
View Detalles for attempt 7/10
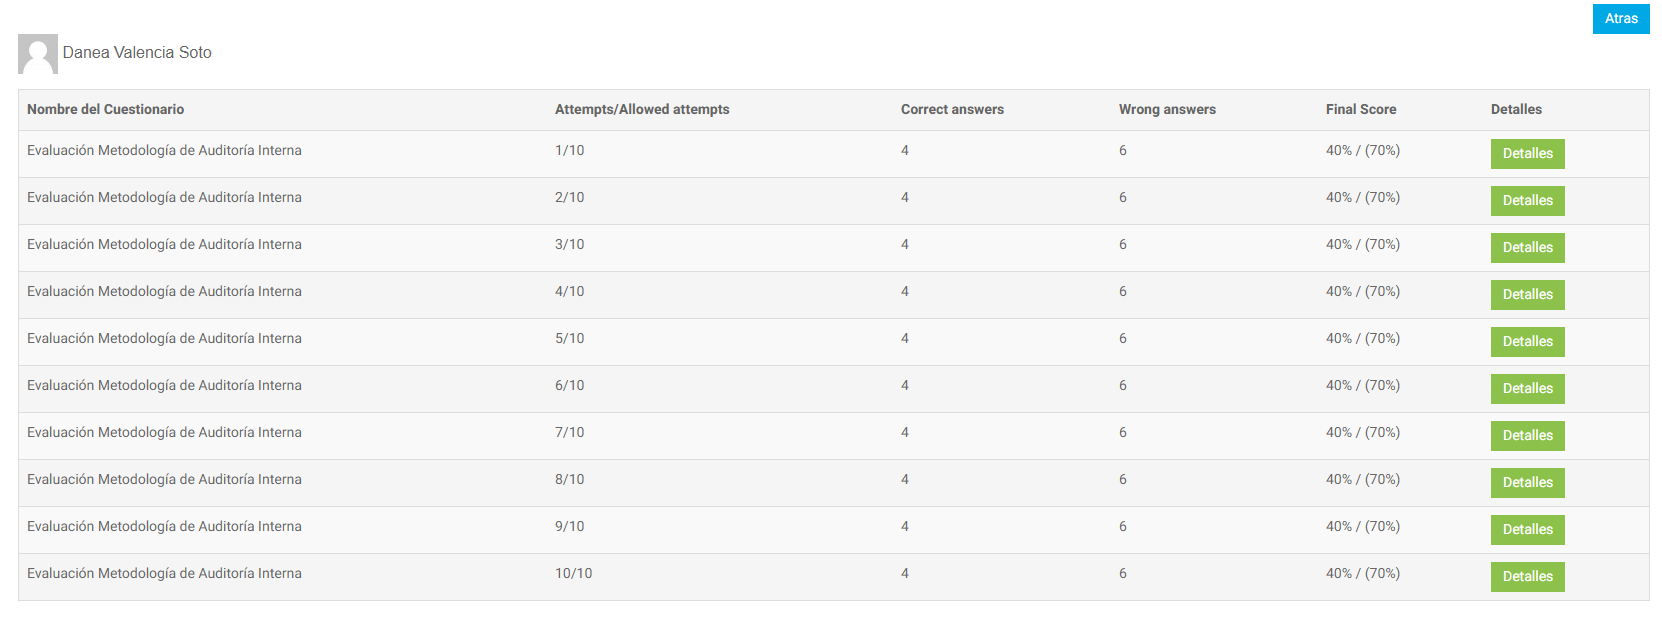[1527, 436]
